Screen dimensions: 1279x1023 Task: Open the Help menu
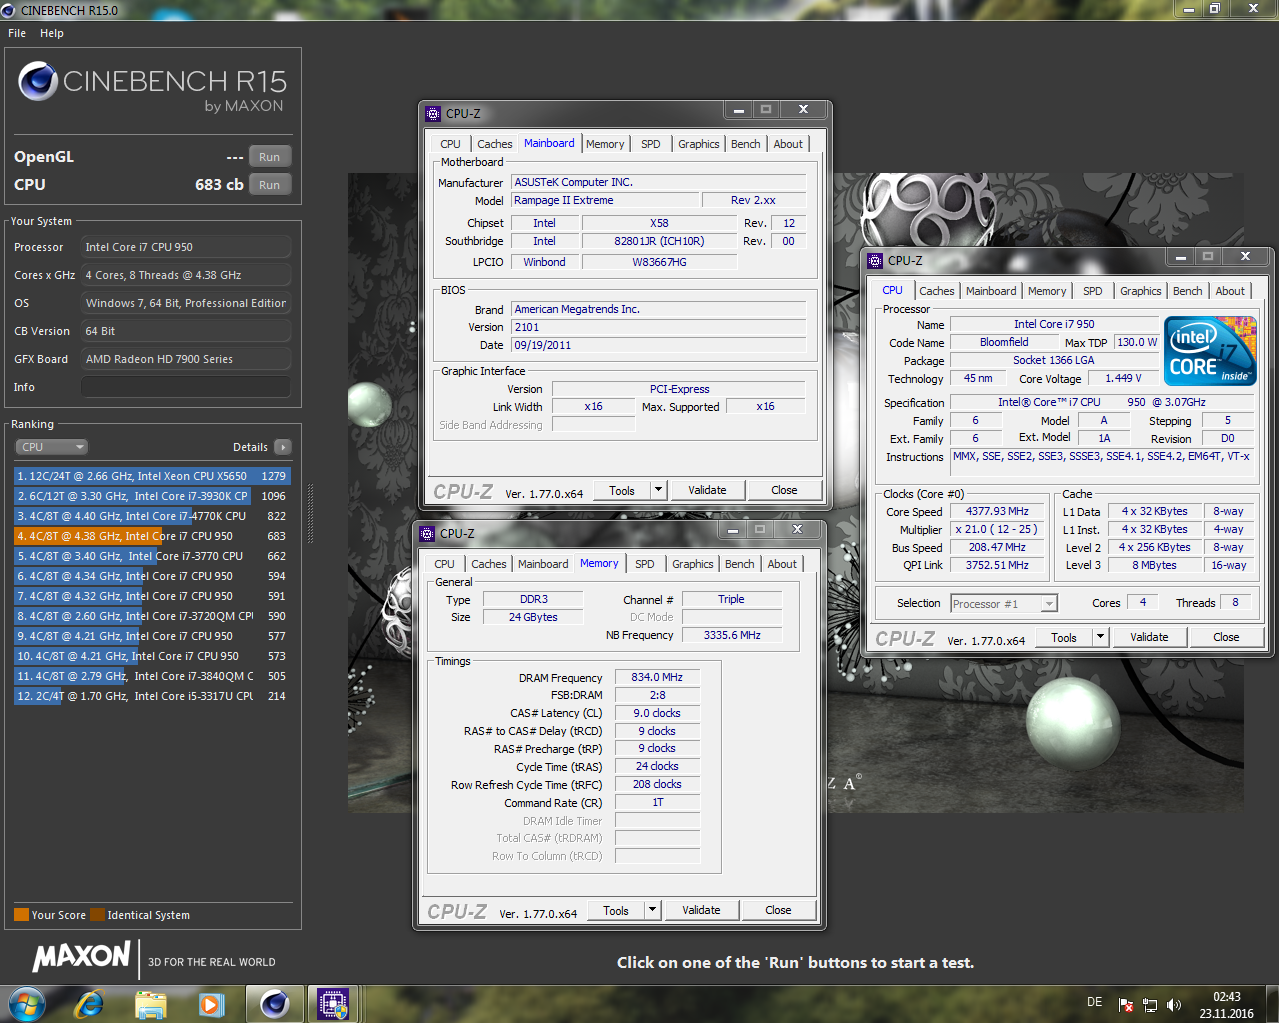(52, 33)
